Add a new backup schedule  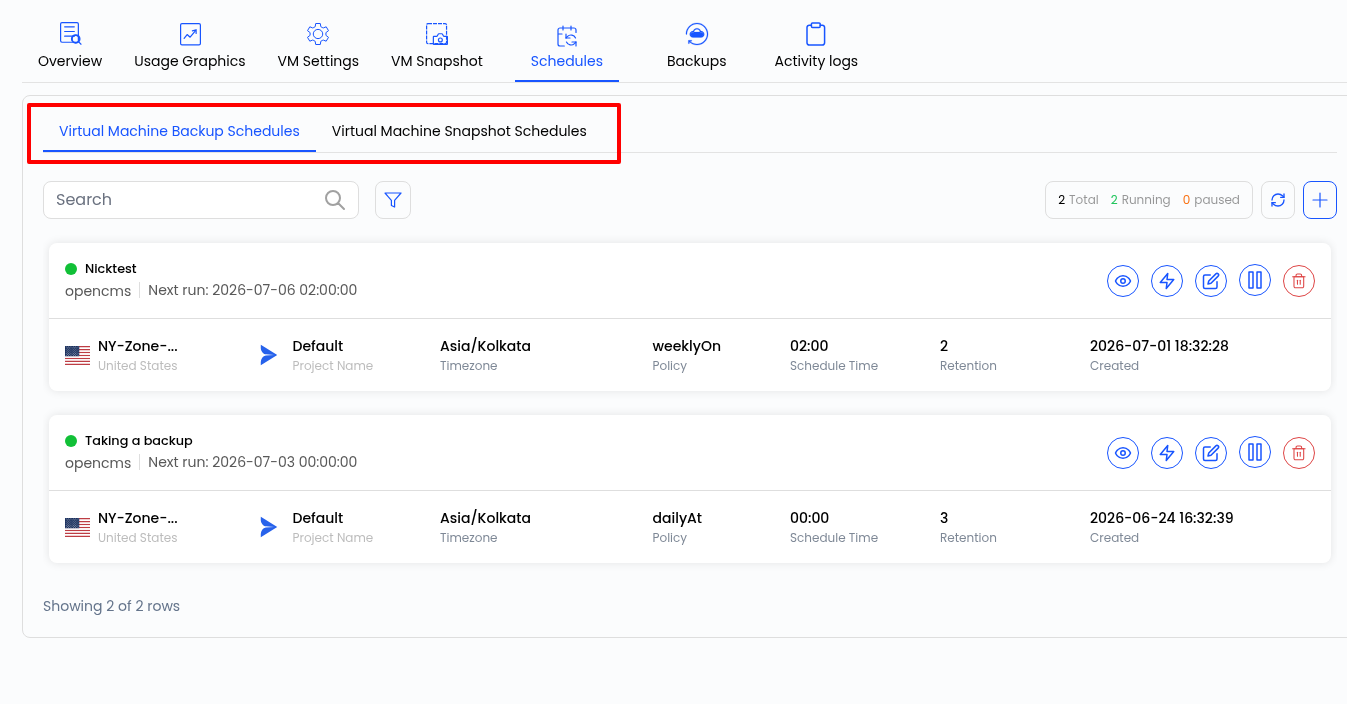[1320, 200]
